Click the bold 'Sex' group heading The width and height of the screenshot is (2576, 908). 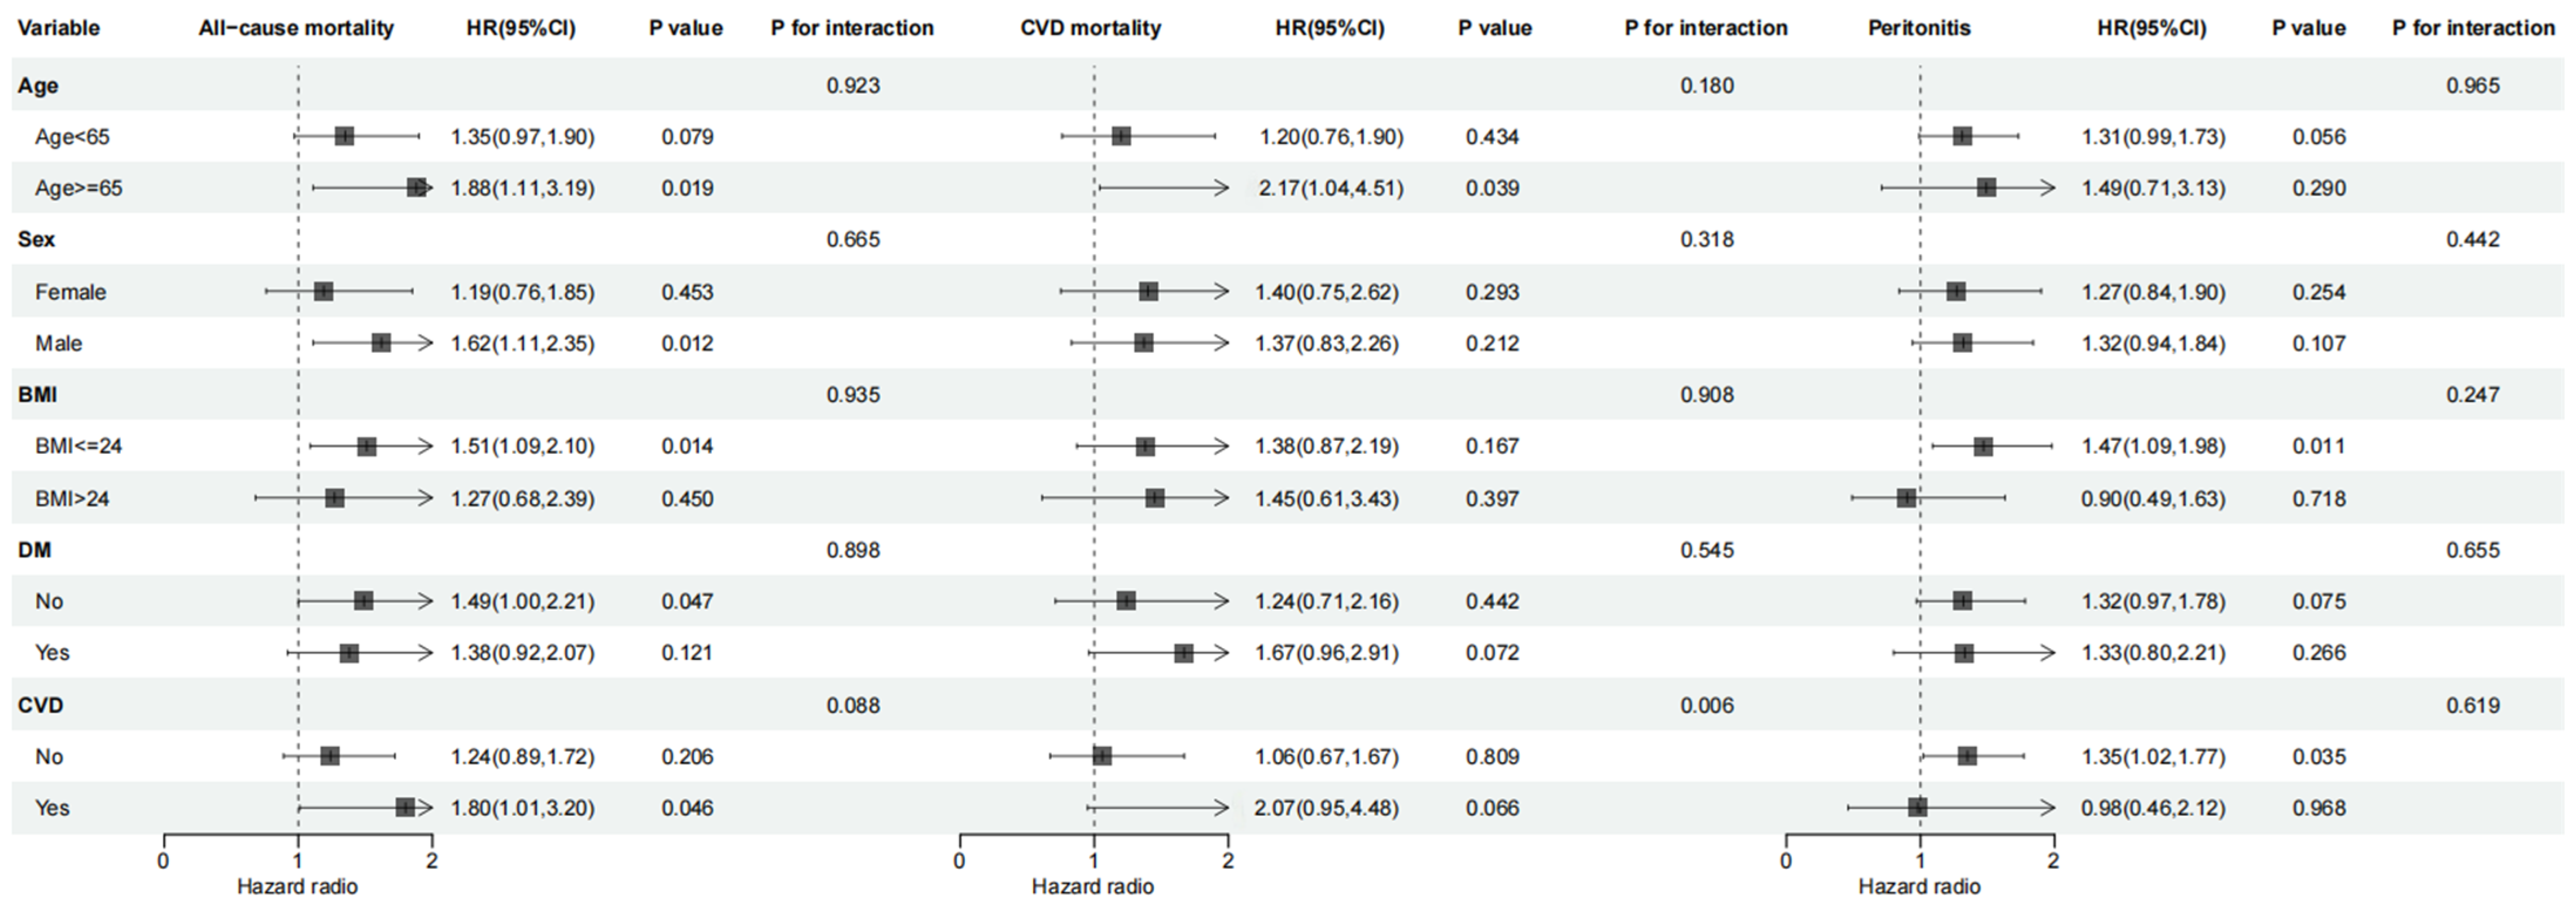coord(36,239)
